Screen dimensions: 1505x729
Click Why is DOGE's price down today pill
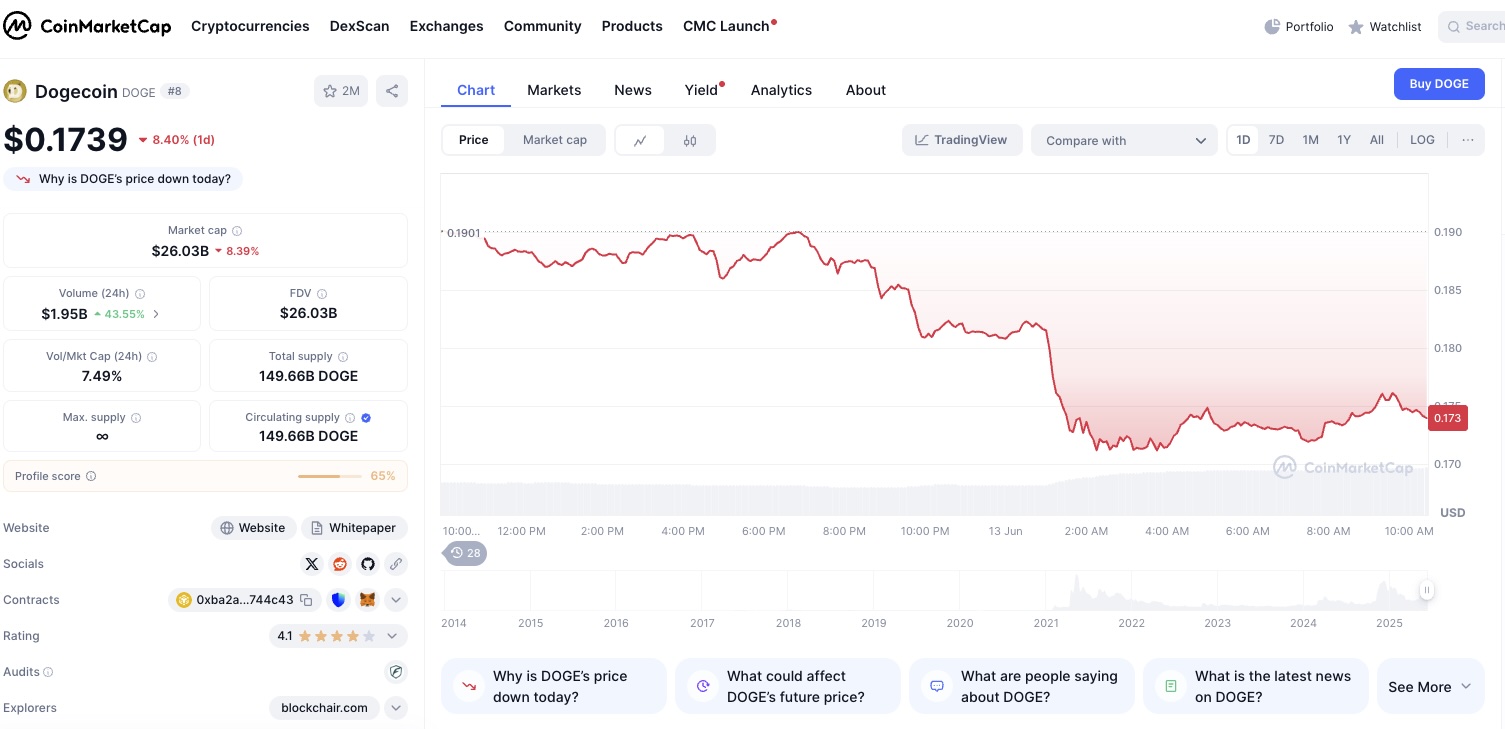(x=124, y=179)
